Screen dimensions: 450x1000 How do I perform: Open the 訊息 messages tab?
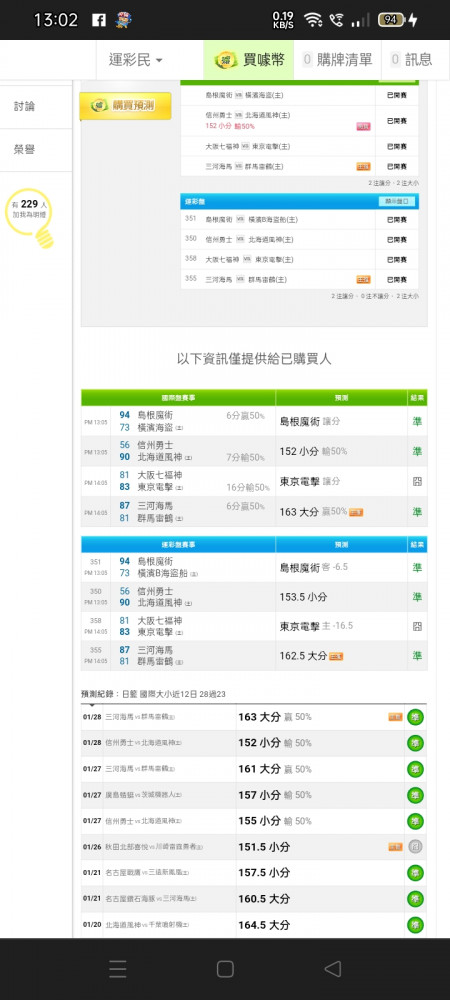click(412, 60)
